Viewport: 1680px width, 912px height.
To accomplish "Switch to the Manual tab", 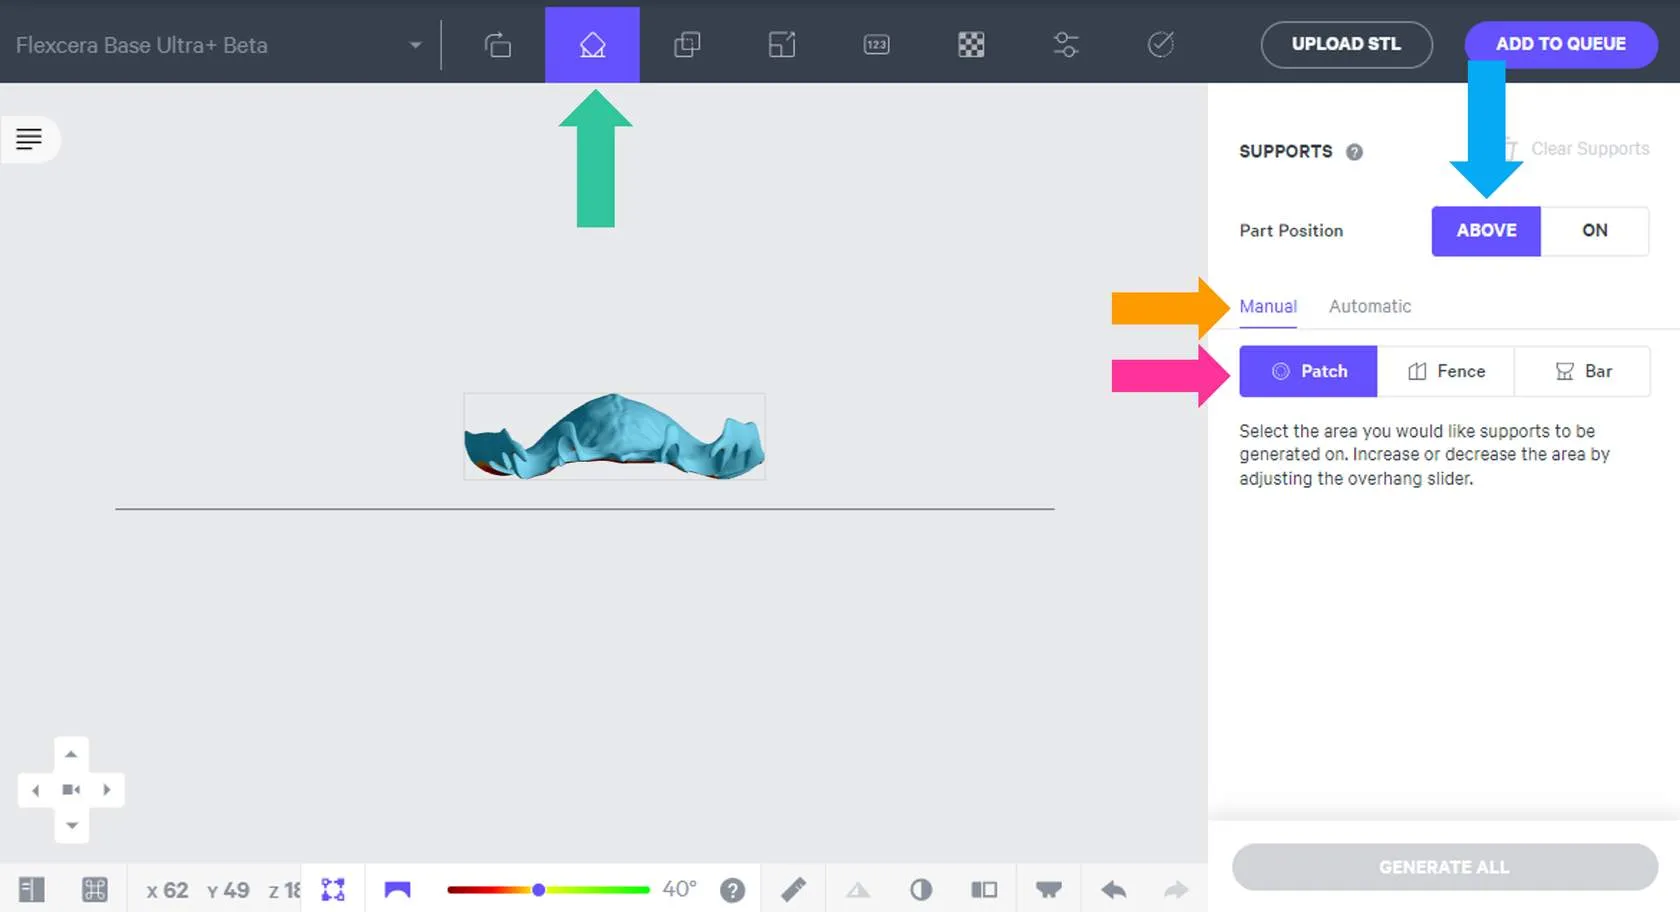I will coord(1268,307).
